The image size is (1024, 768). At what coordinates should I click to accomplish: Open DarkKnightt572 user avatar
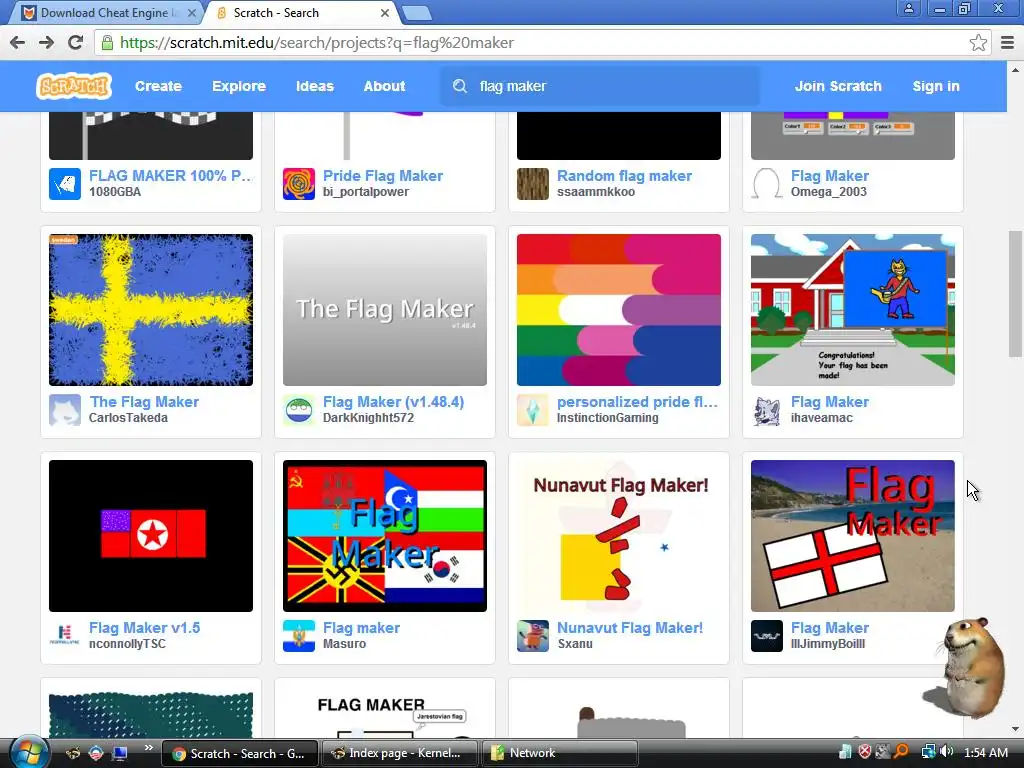click(x=298, y=410)
